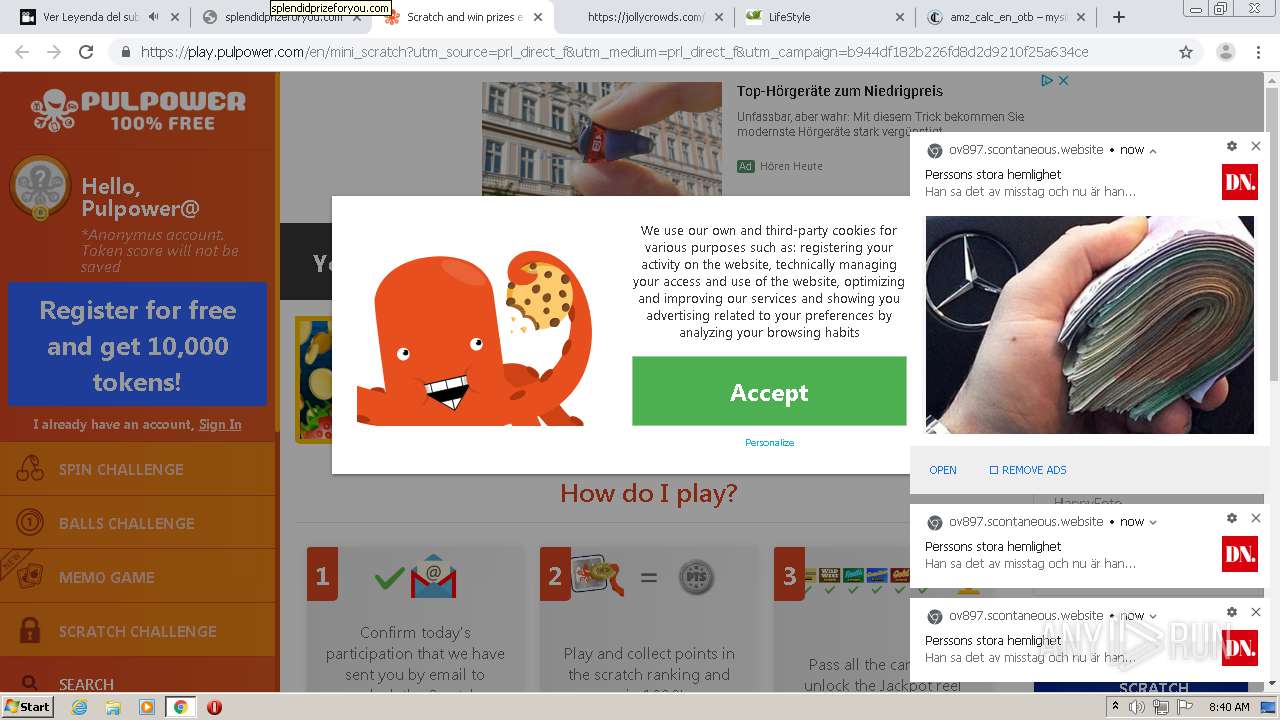Click OPEN on the expanded notification
The height and width of the screenshot is (720, 1280).
(943, 470)
